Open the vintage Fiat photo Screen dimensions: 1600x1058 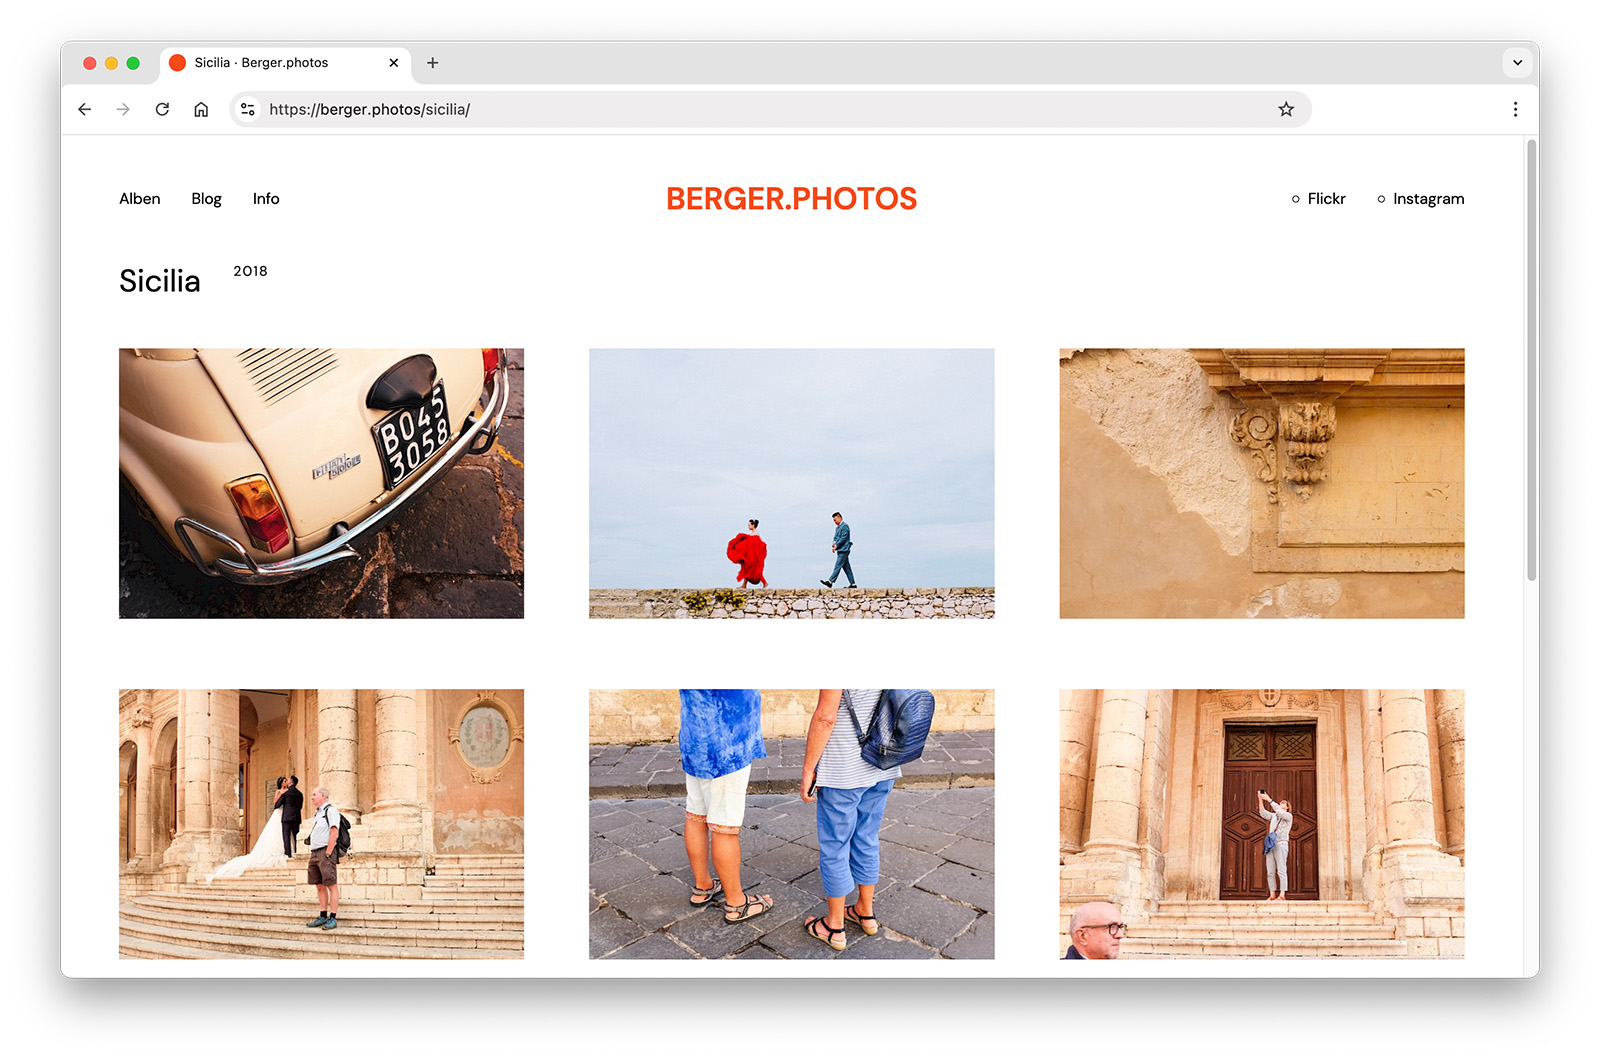point(320,483)
